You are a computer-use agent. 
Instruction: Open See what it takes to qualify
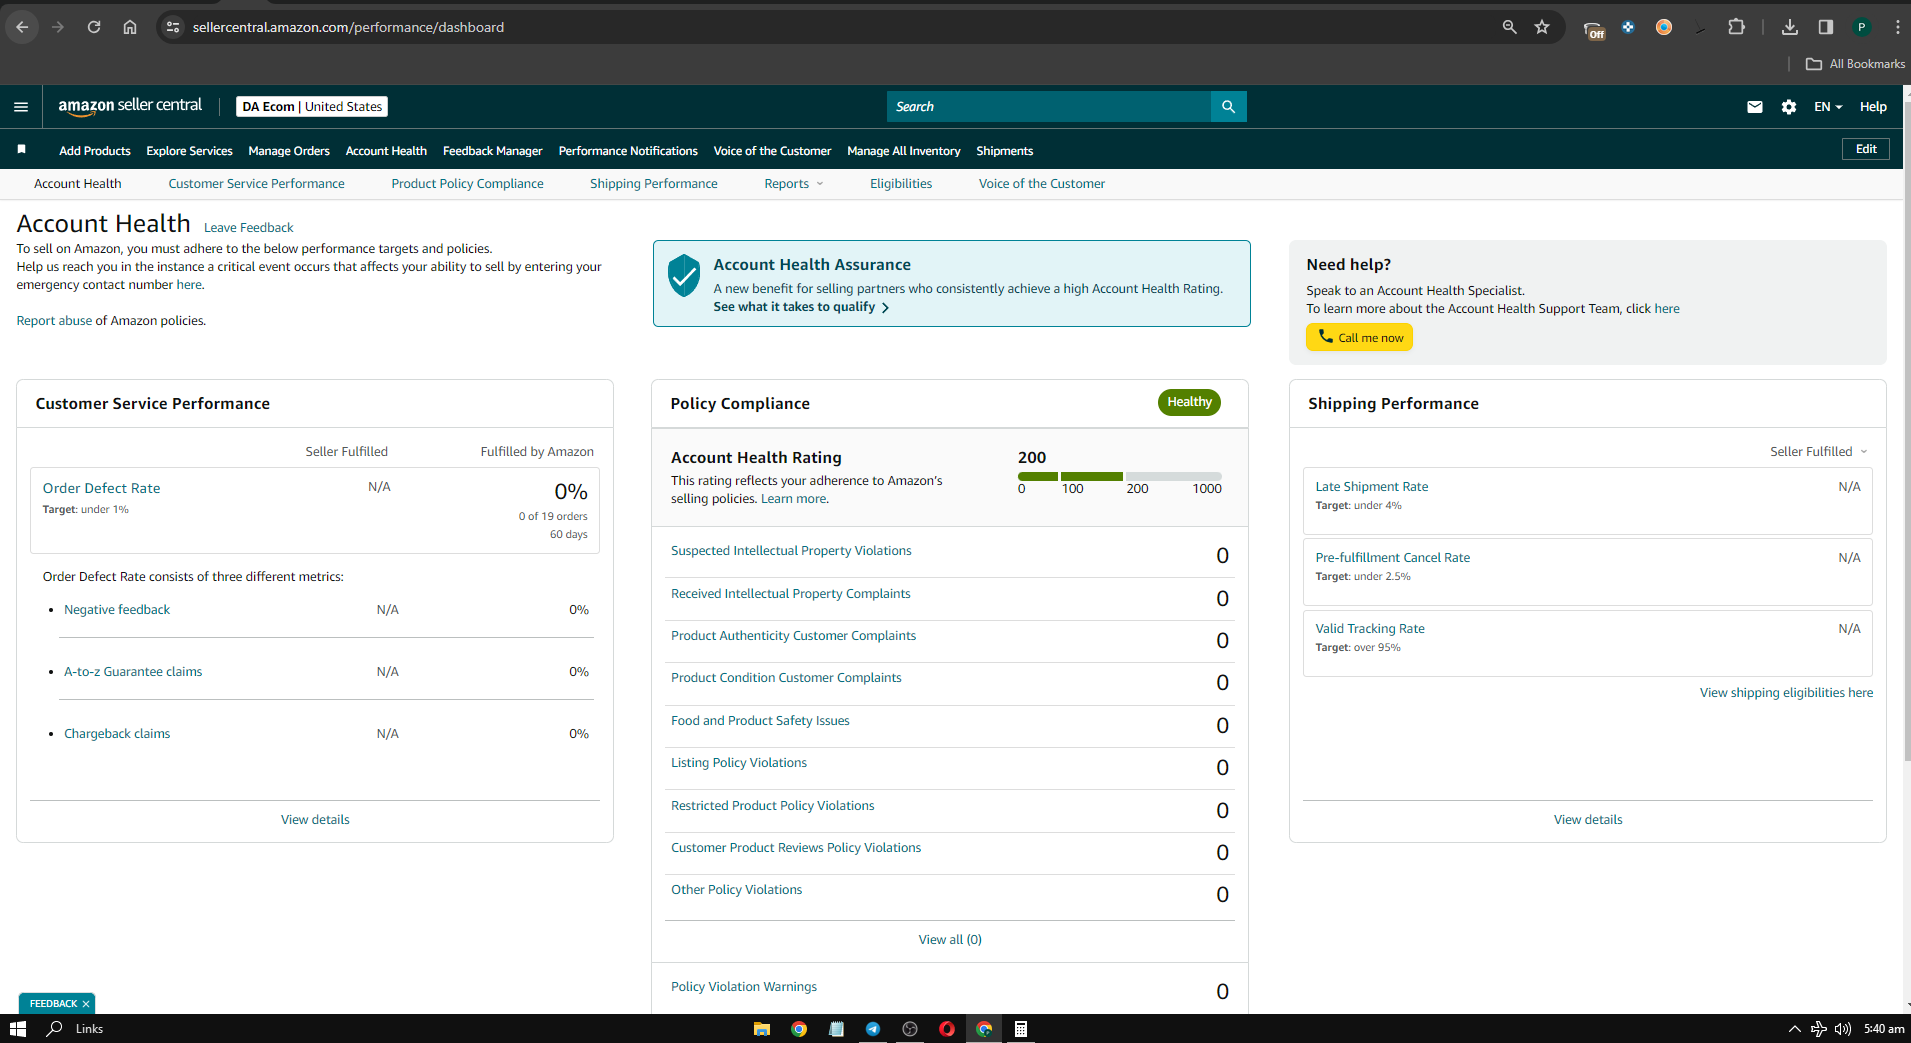801,307
